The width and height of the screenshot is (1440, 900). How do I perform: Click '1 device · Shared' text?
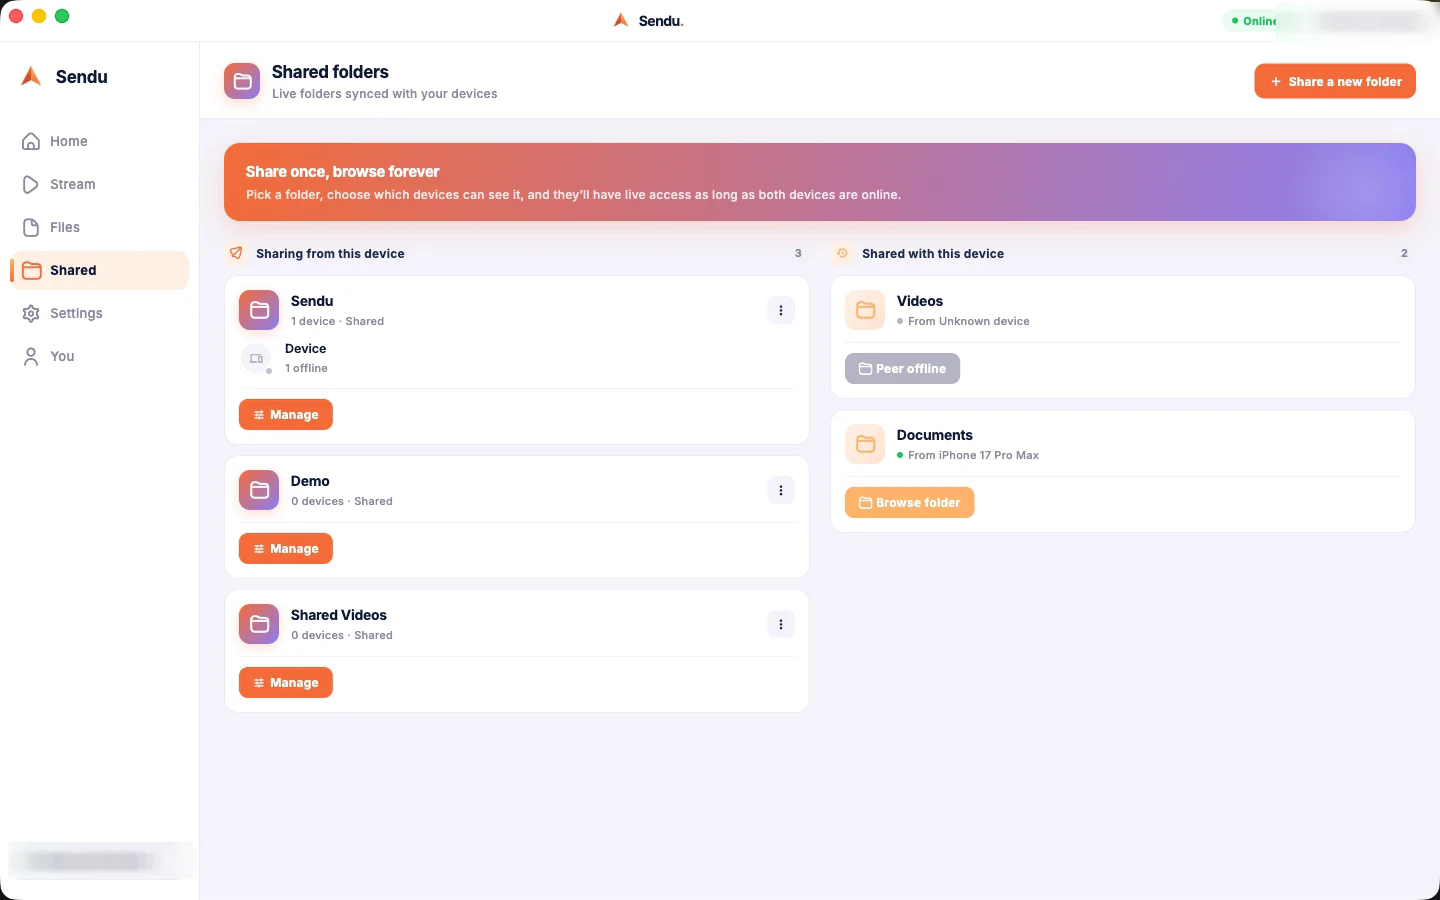click(337, 321)
